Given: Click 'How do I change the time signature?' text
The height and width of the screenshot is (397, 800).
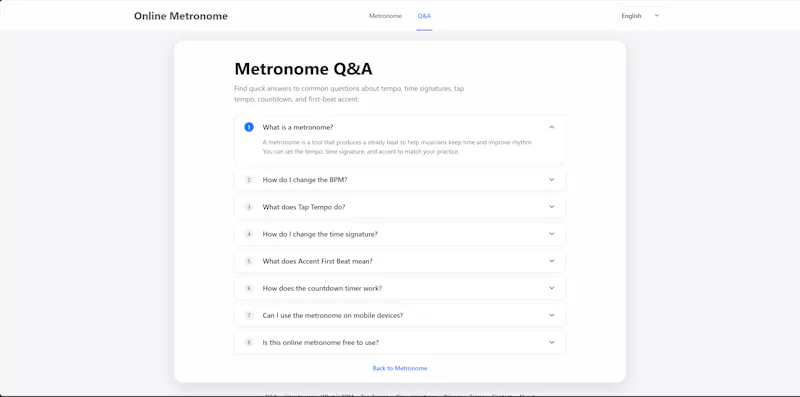Looking at the screenshot, I should [x=320, y=234].
